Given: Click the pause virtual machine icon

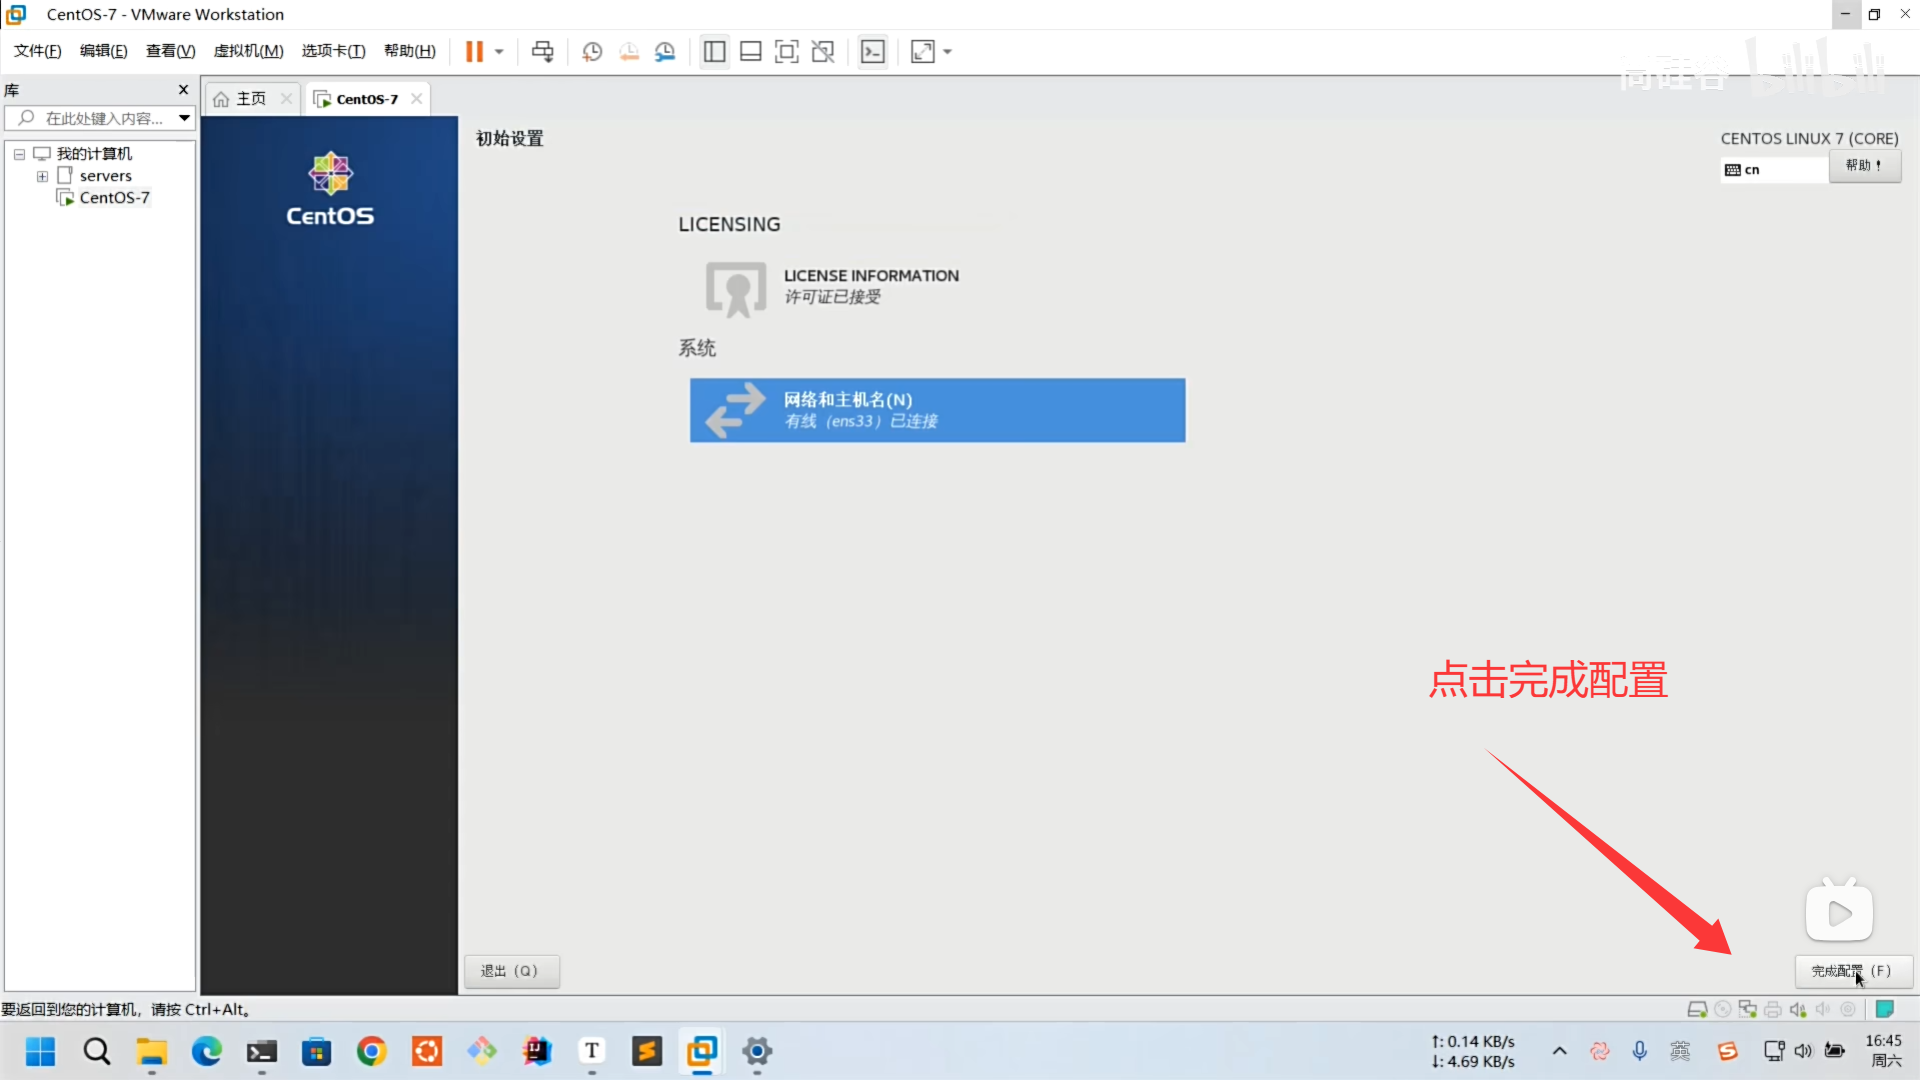Looking at the screenshot, I should point(474,52).
